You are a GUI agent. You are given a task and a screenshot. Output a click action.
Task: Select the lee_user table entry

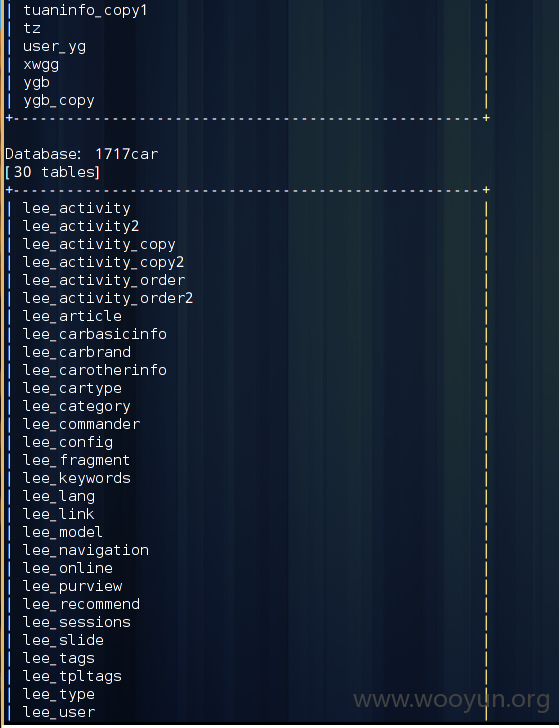pyautogui.click(x=59, y=712)
